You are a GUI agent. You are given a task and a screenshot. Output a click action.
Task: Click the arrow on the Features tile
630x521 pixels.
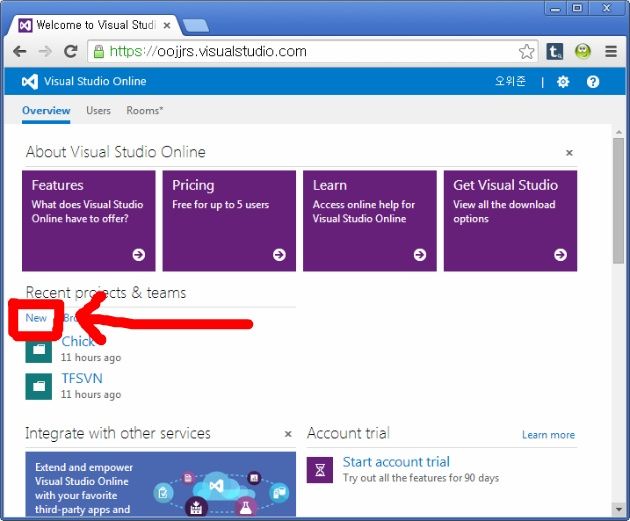point(139,254)
